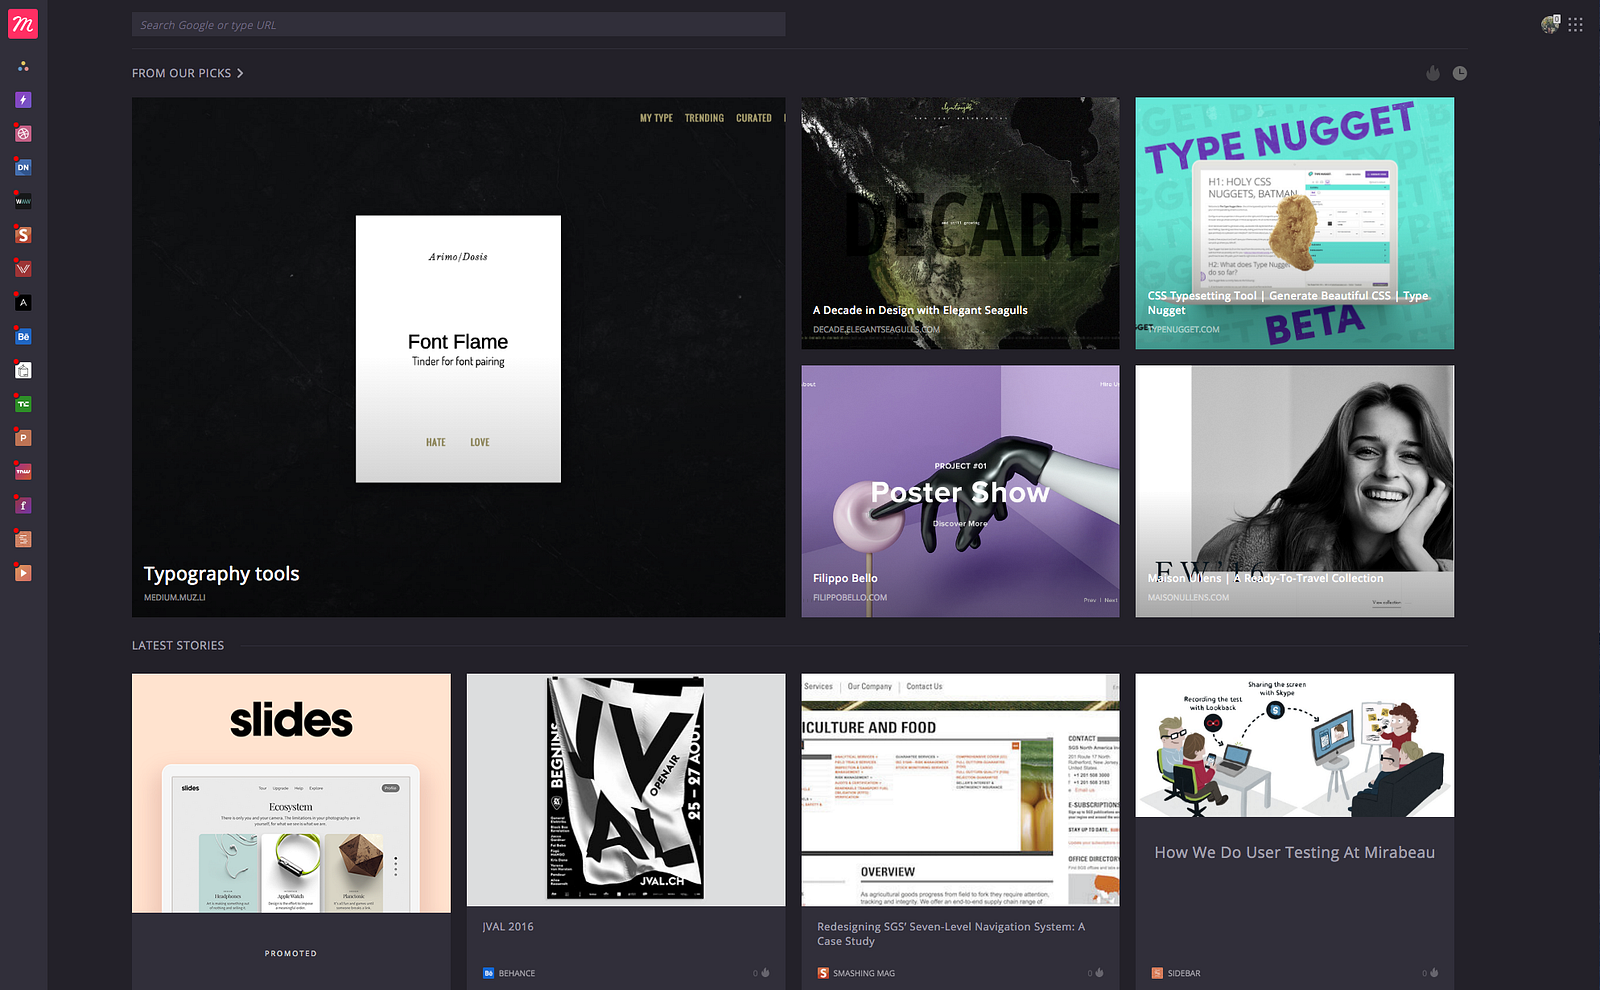Open the three colored dots feed icon
The image size is (1600, 990).
click(23, 66)
